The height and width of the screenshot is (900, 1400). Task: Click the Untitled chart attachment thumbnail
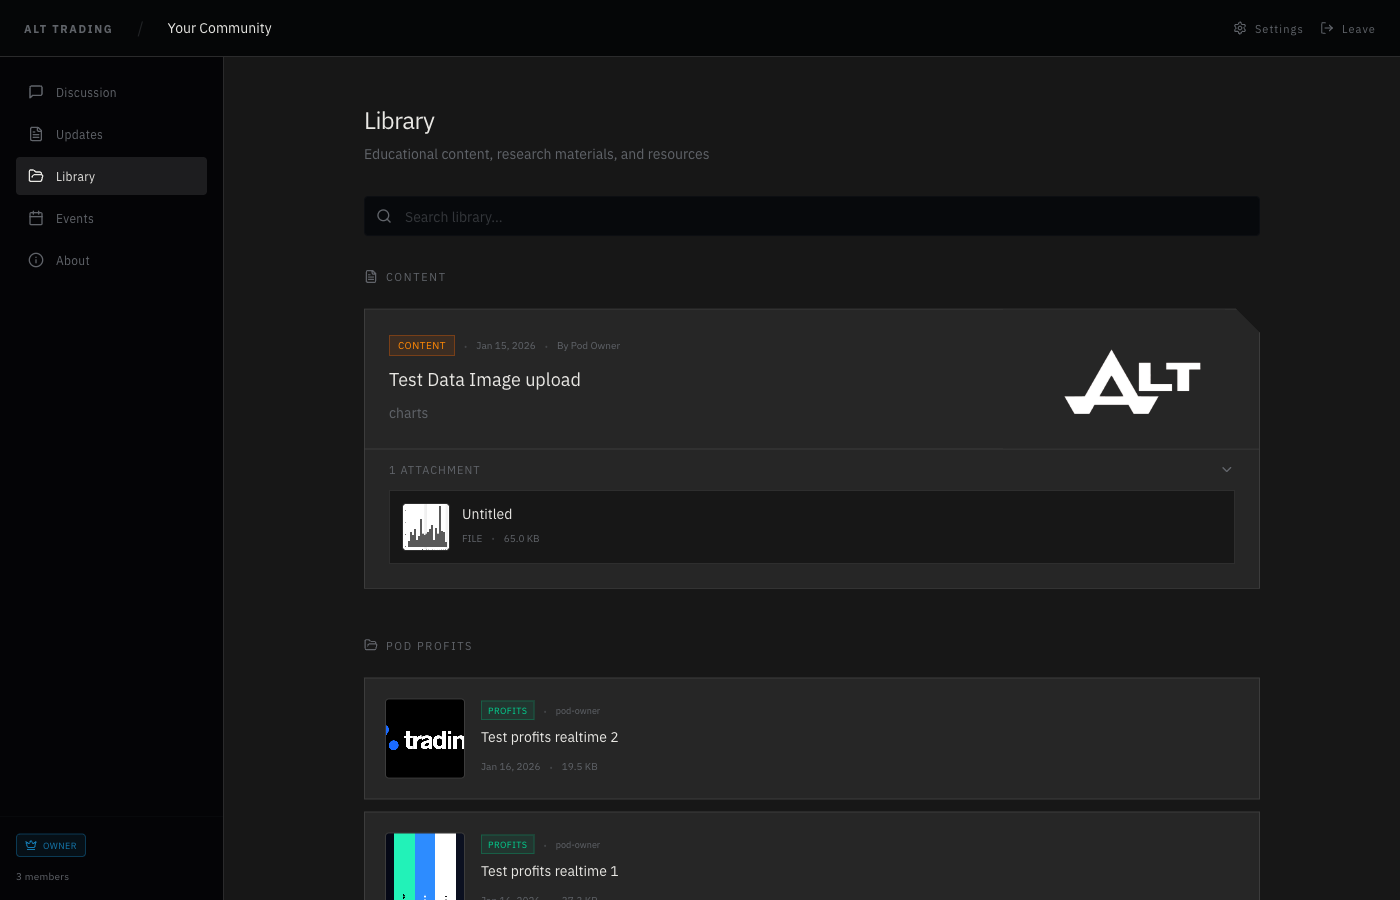[x=425, y=526]
